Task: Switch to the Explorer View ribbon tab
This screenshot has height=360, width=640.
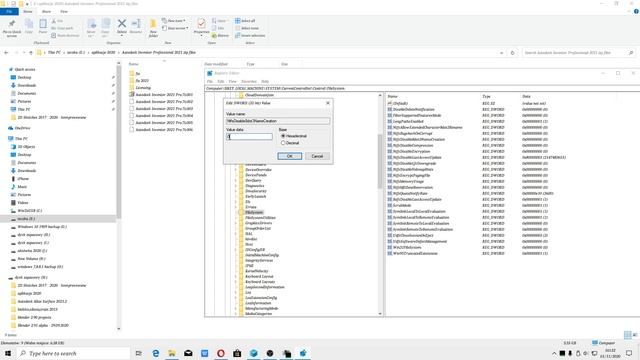Action: [64, 11]
